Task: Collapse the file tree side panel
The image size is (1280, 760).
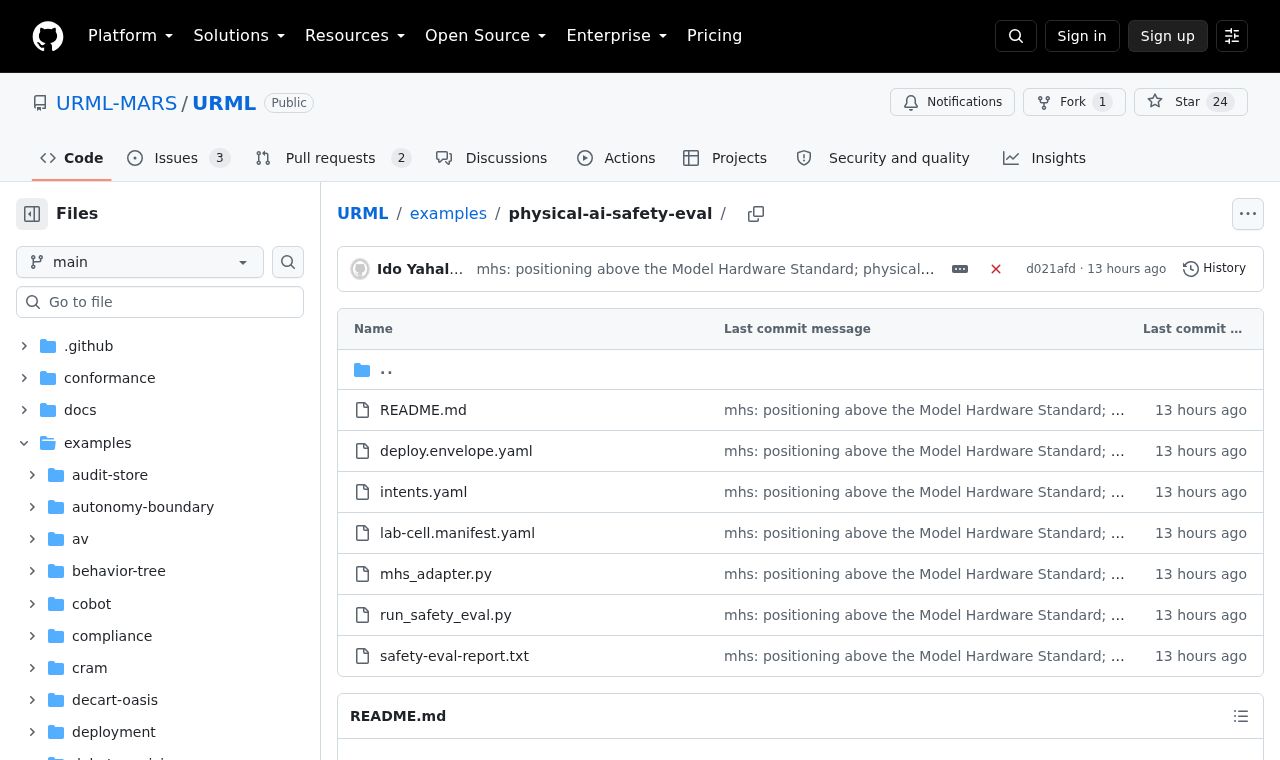Action: (32, 214)
